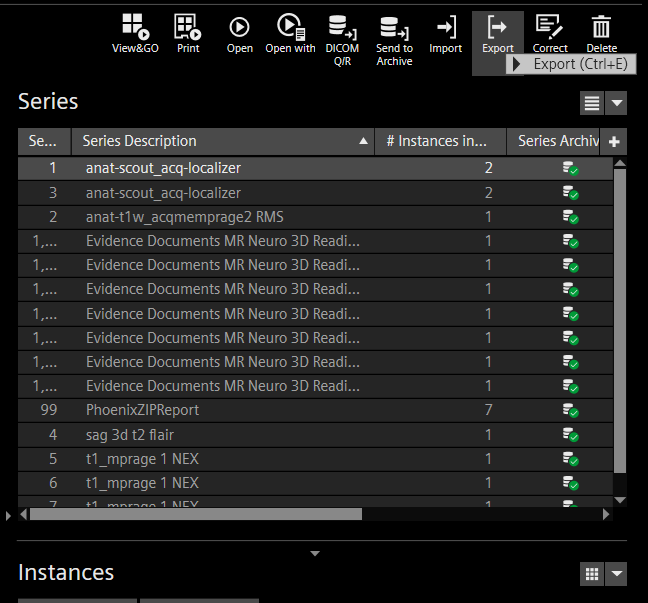648x603 pixels.
Task: Select the sag 3d t2 flair row
Action: pos(315,435)
